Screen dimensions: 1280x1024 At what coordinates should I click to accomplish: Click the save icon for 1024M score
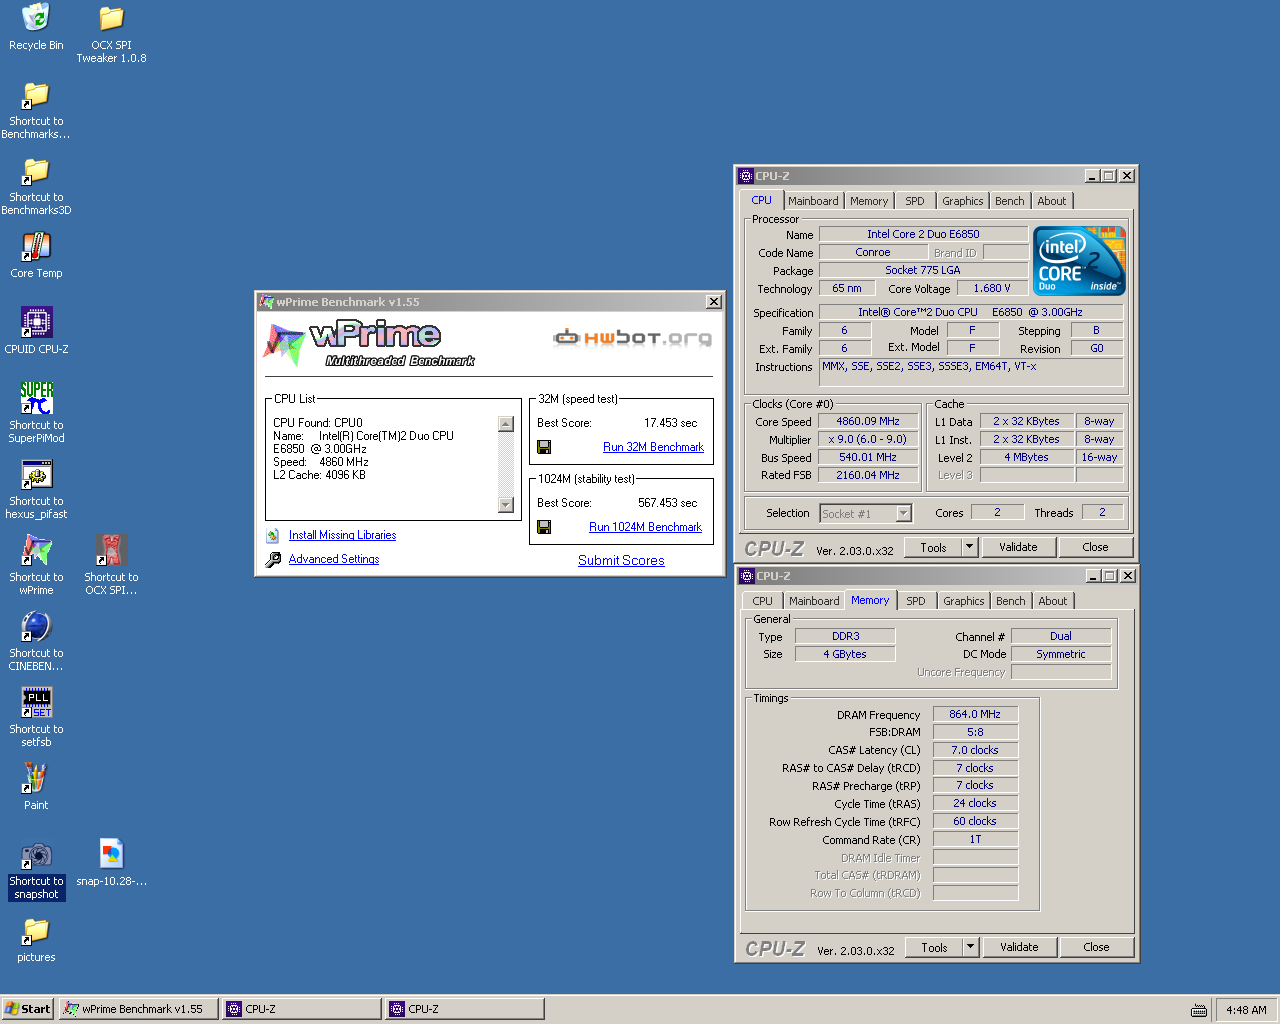pos(544,527)
